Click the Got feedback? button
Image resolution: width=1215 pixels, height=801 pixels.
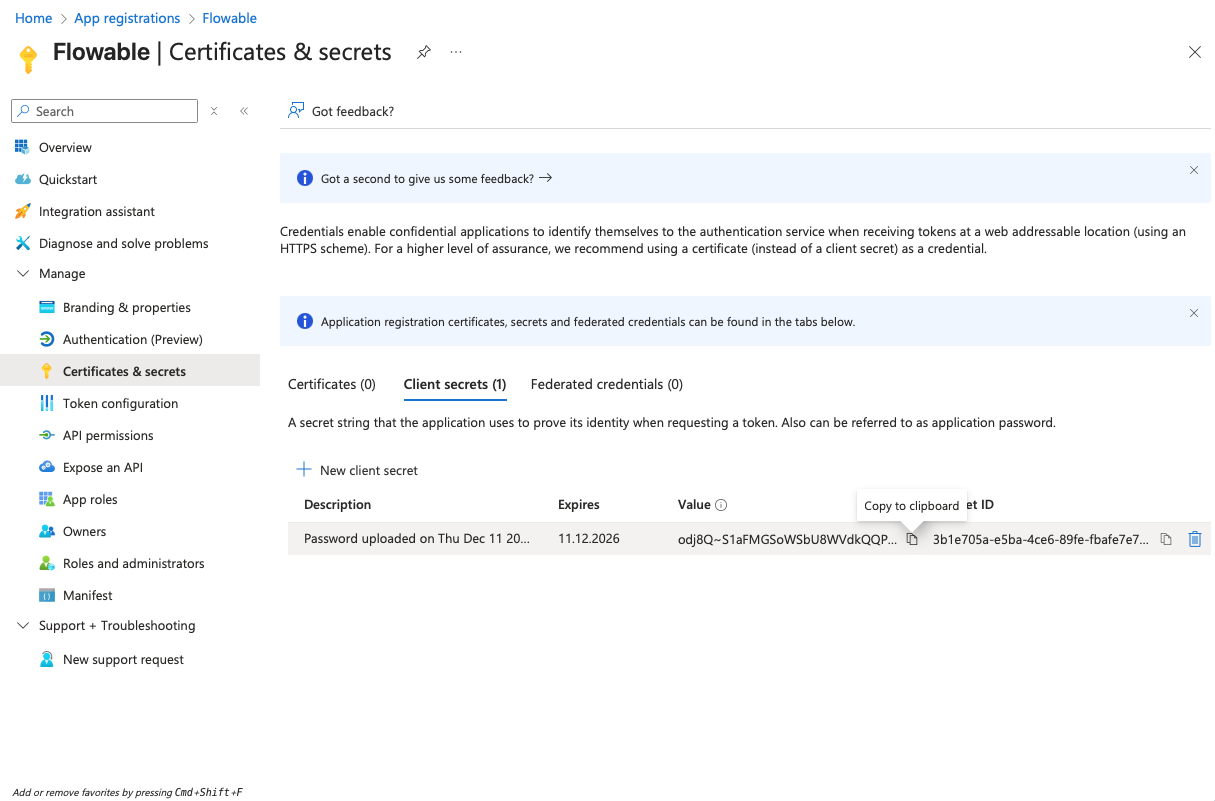click(341, 111)
